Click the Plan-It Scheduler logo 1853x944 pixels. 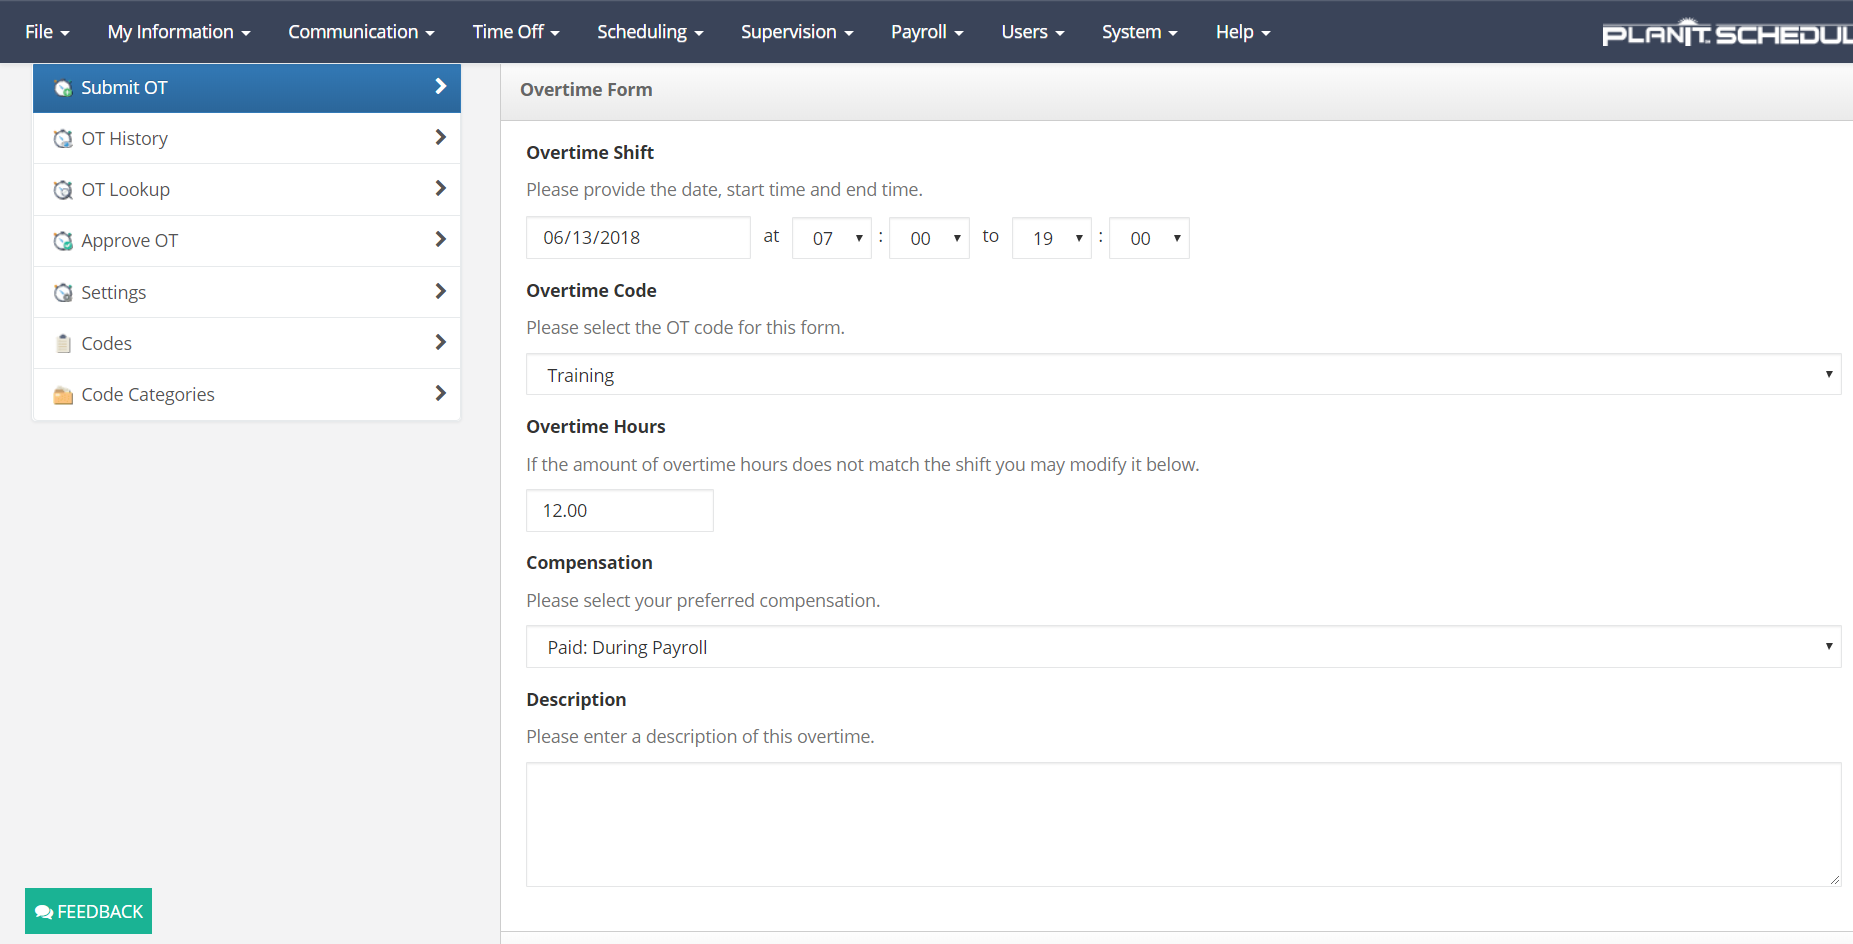pos(1726,33)
